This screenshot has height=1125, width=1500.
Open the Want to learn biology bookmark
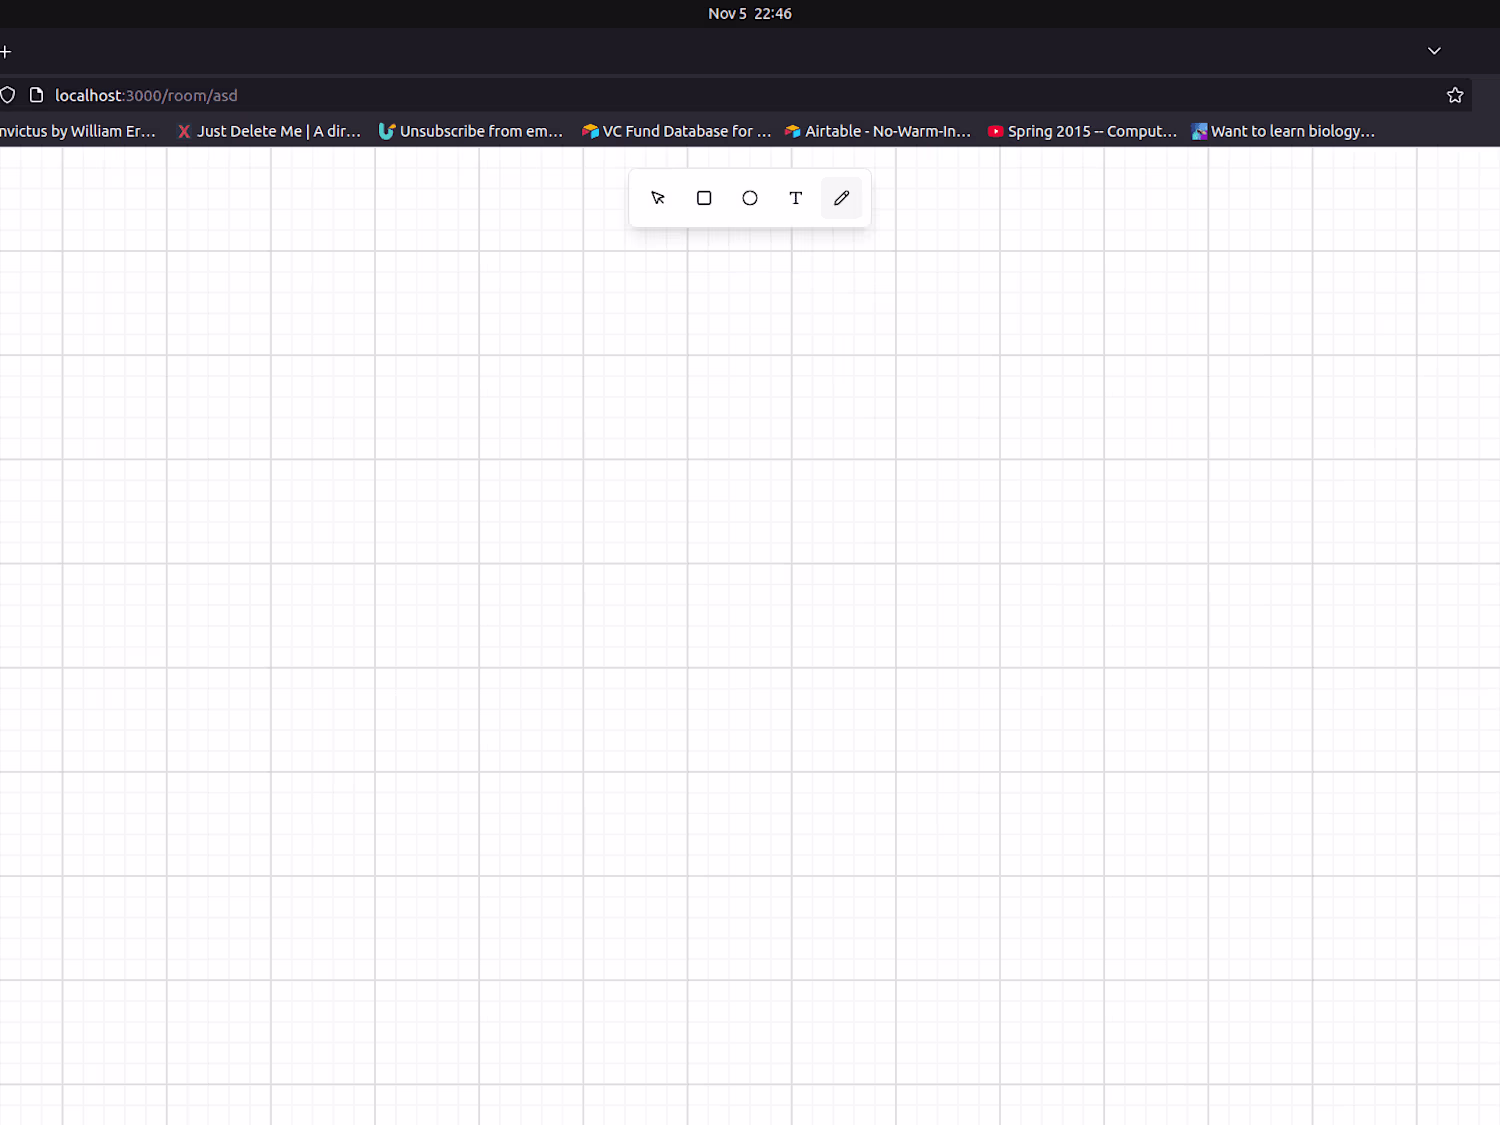point(1284,131)
